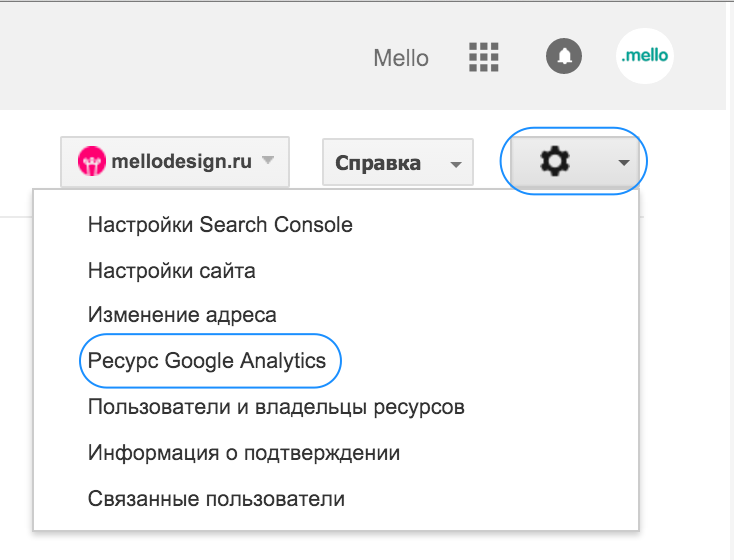Open the notifications bell
The height and width of the screenshot is (560, 734).
[x=564, y=56]
